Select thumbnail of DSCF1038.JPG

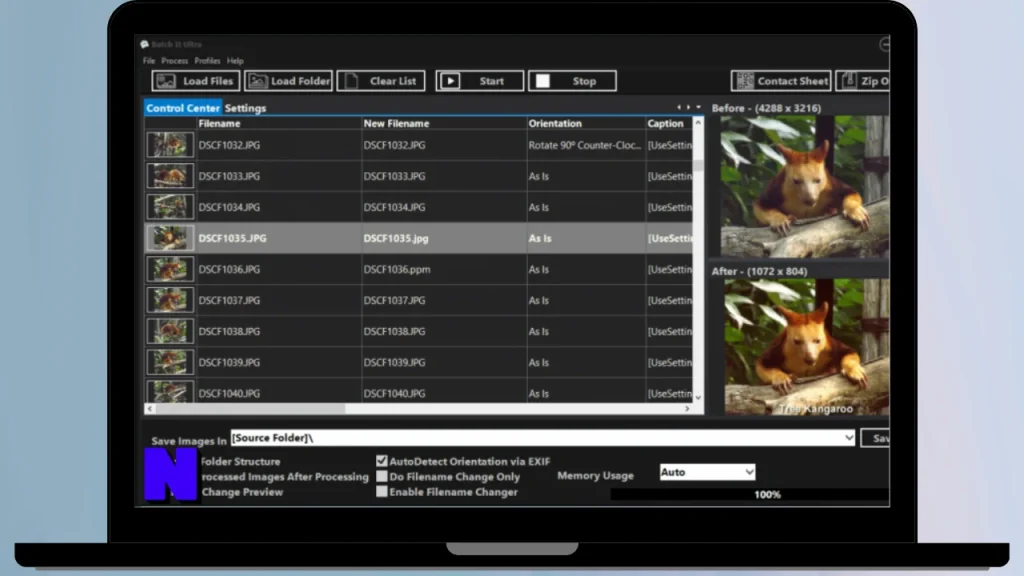(170, 331)
